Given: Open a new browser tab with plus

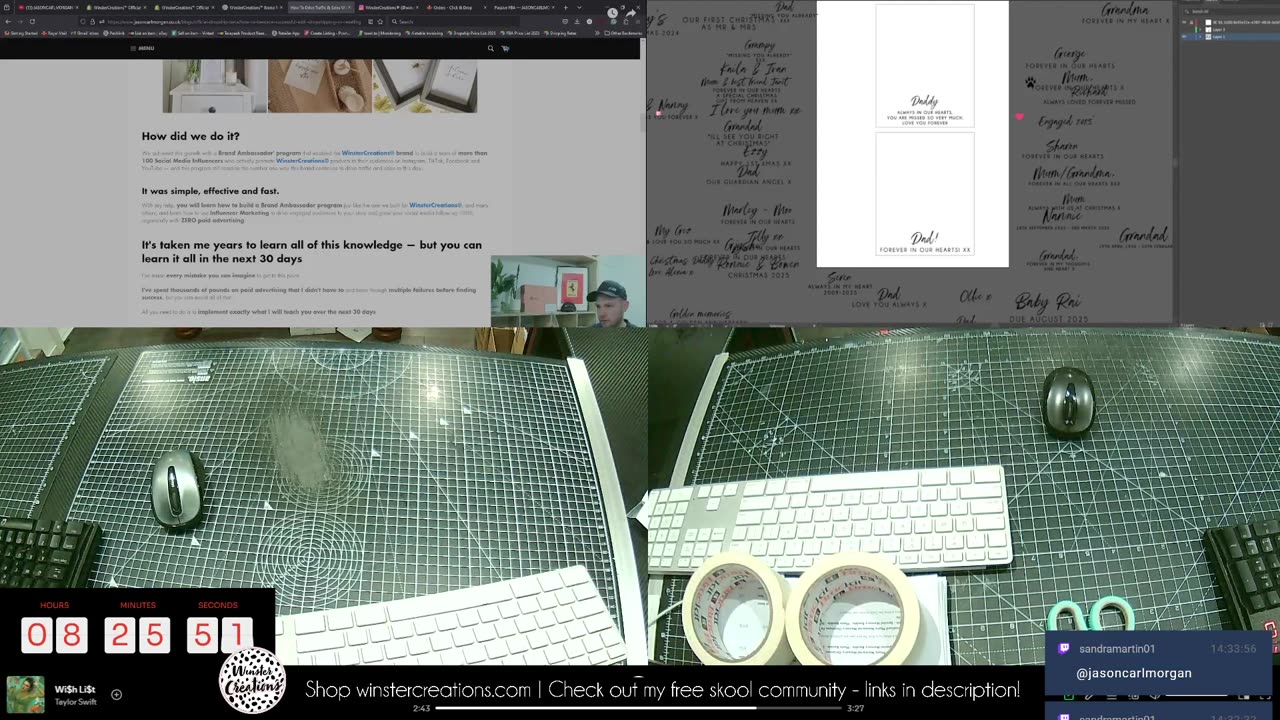Looking at the screenshot, I should click(x=565, y=8).
